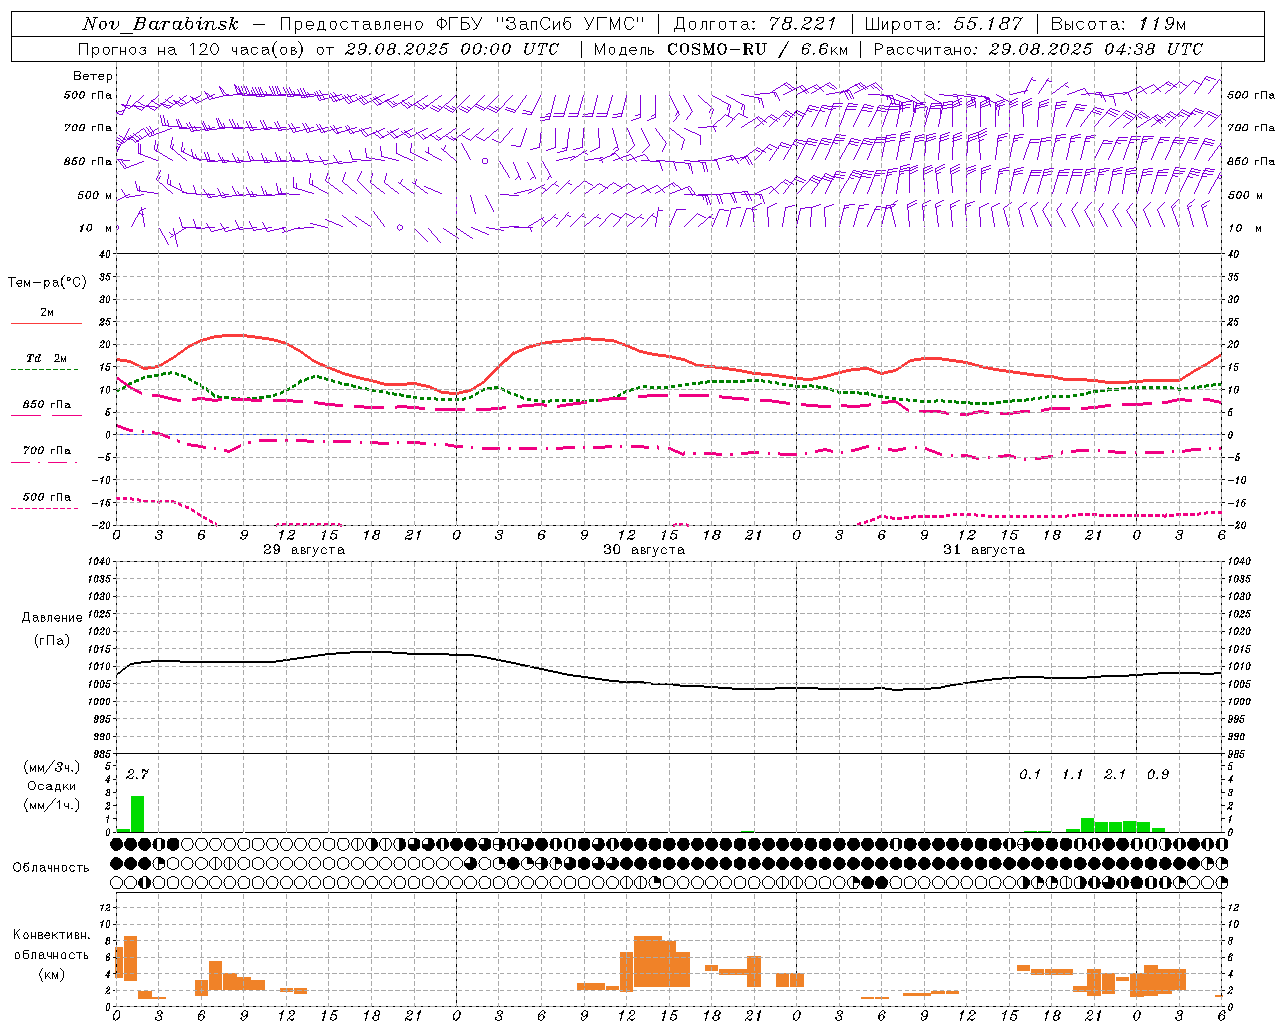Click the 31 августа date label
This screenshot has height=1024, width=1280.
[984, 550]
